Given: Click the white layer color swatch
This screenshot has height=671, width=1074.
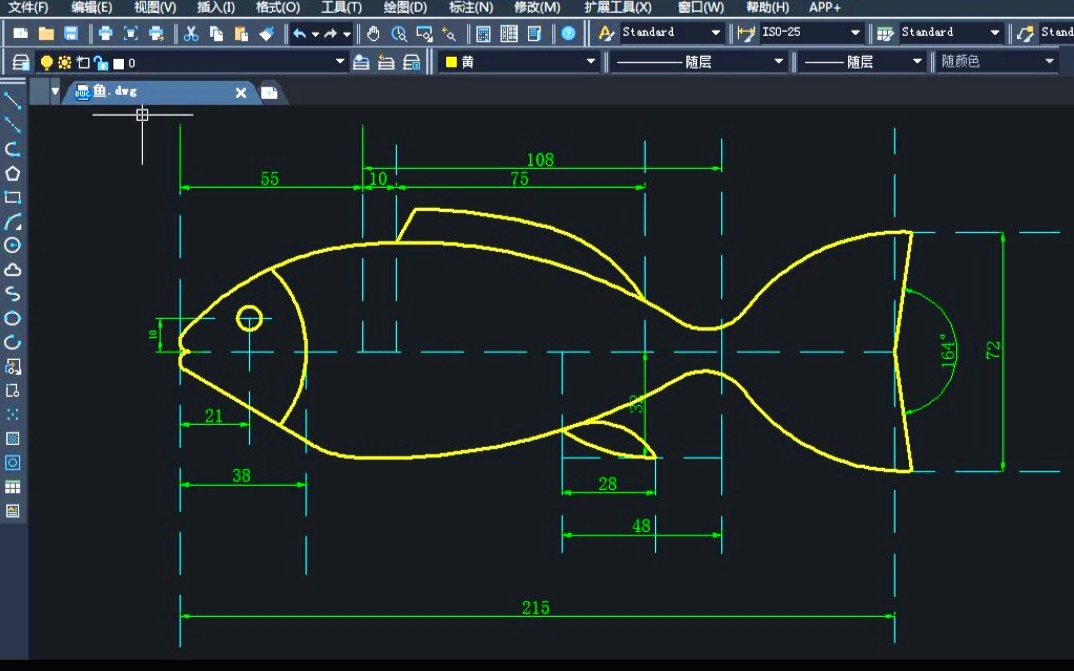Looking at the screenshot, I should point(118,64).
